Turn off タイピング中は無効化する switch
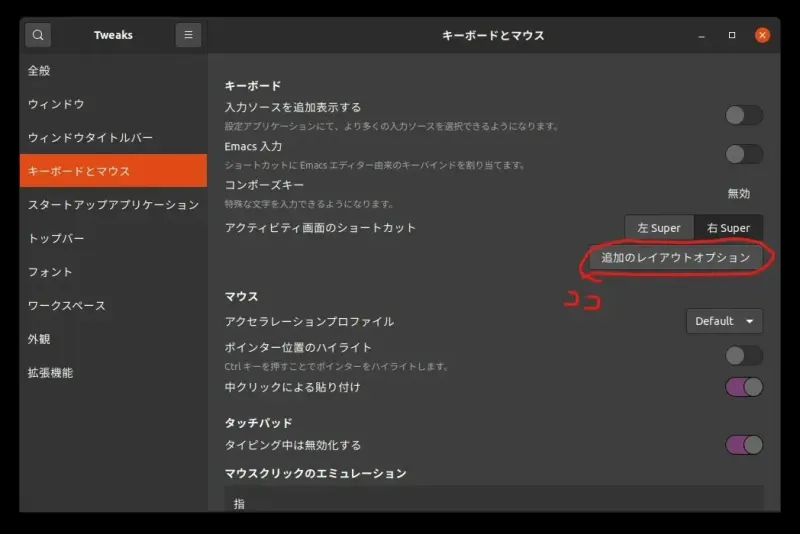Viewport: 800px width, 534px height. 744,445
